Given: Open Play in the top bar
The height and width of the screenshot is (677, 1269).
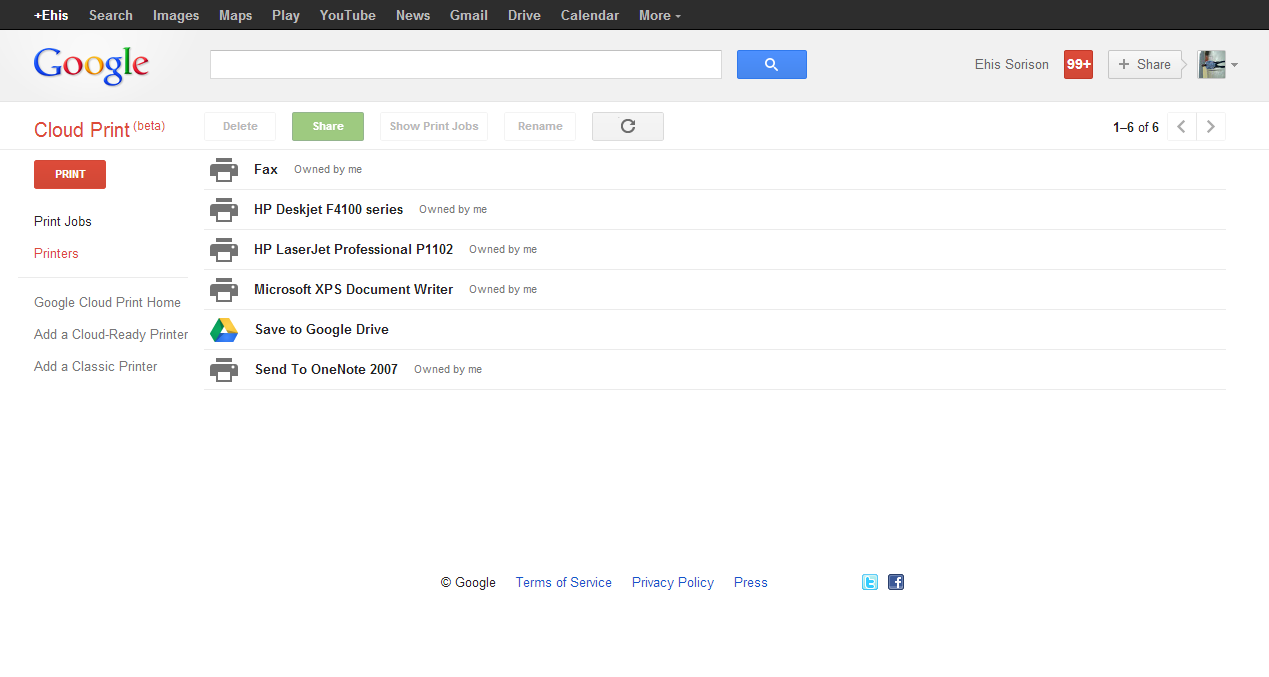Looking at the screenshot, I should point(286,15).
